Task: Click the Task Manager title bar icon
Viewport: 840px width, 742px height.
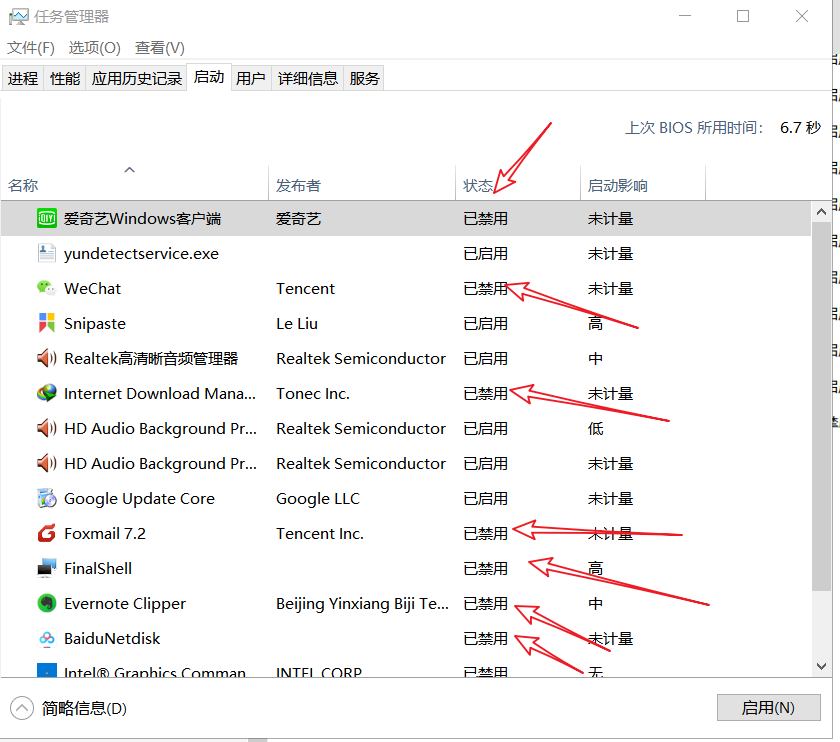Action: [x=18, y=17]
